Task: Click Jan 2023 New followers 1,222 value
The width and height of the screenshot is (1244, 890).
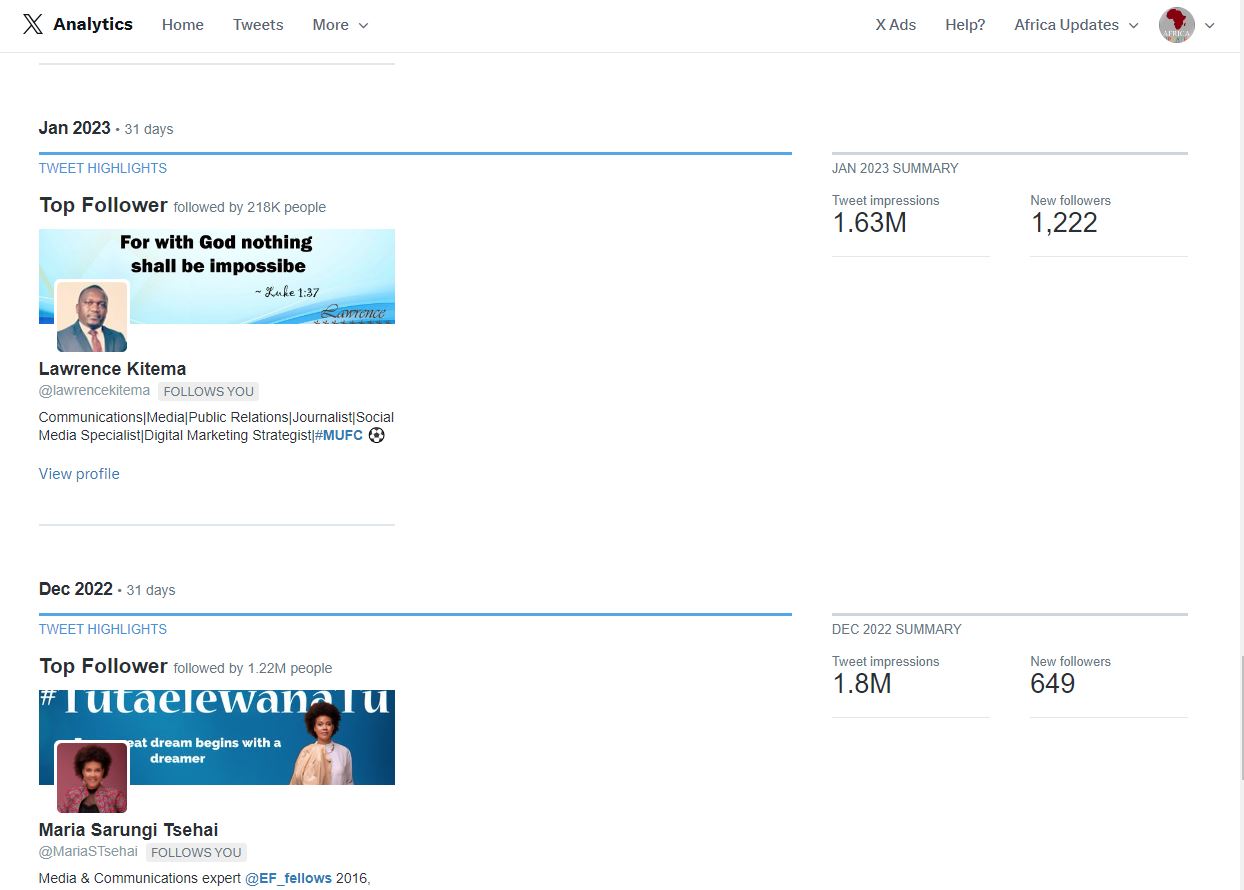Action: [1064, 223]
